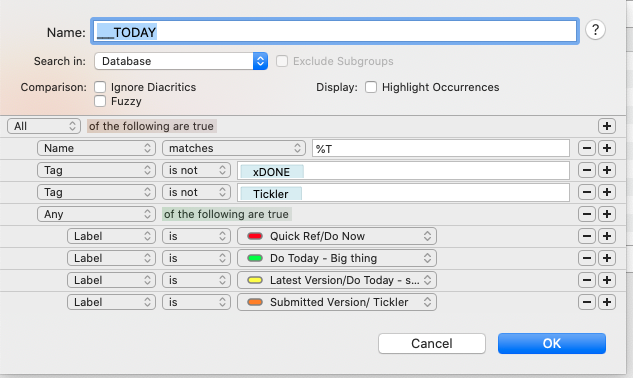Remove the Latest Version/Do Today label row
Screen dimensions: 633x378
coord(587,280)
